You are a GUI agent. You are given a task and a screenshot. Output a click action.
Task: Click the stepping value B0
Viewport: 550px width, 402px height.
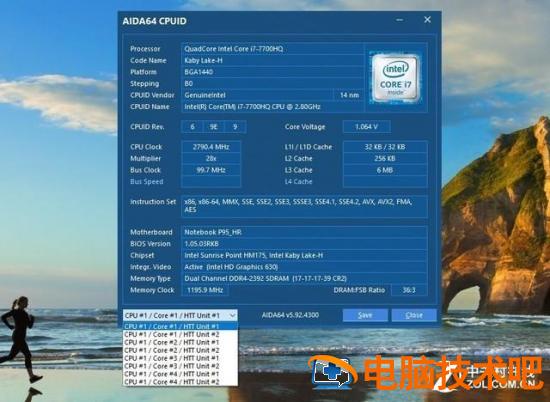273,83
